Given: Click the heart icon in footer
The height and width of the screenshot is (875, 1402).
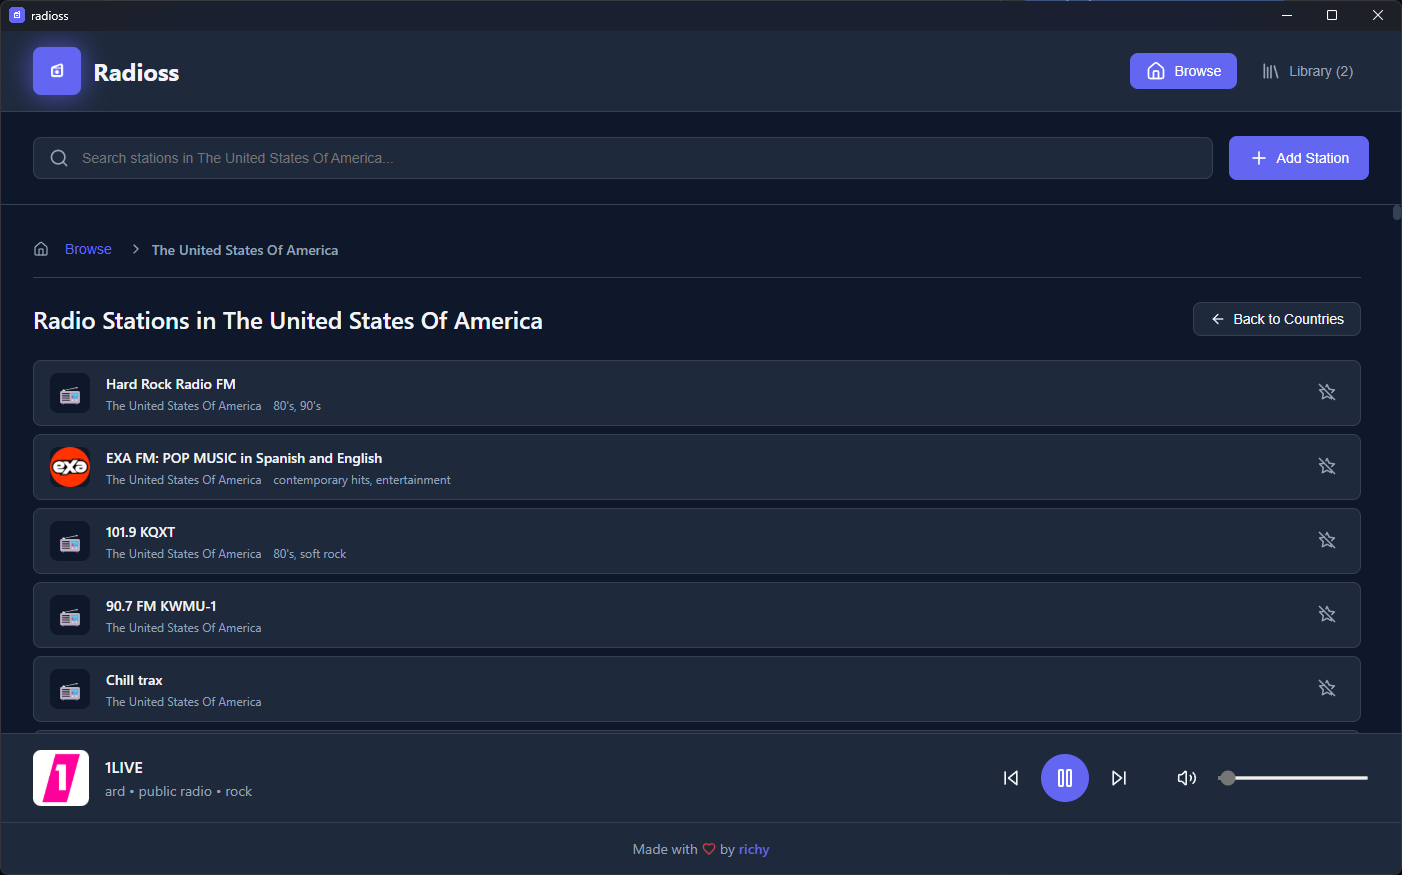Looking at the screenshot, I should point(709,849).
